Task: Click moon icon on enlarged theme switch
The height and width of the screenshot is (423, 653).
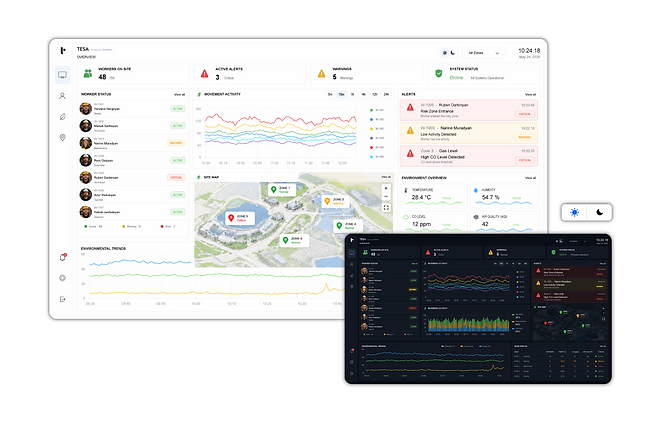Action: tap(600, 212)
